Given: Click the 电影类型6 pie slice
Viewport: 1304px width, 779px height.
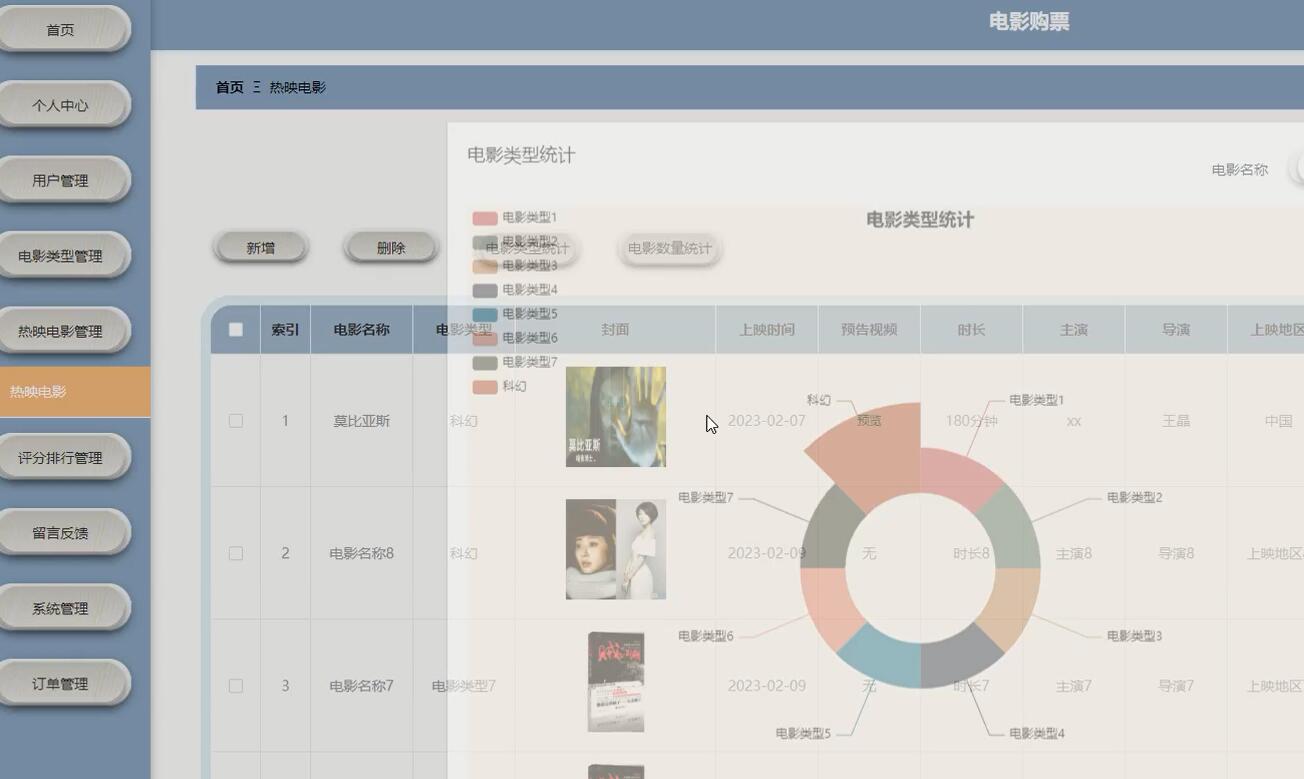Looking at the screenshot, I should coord(829,607).
